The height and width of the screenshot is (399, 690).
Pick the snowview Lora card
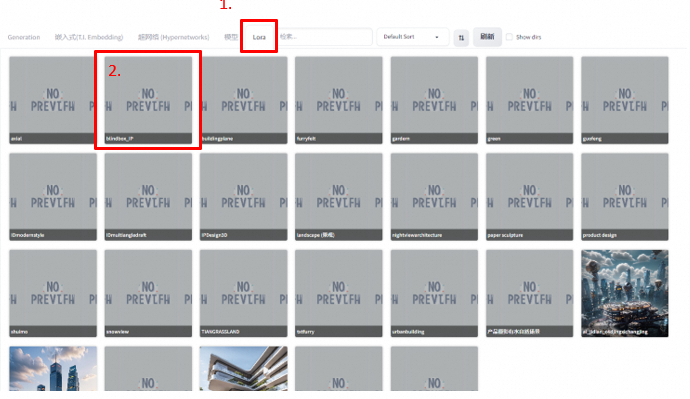pyautogui.click(x=148, y=293)
